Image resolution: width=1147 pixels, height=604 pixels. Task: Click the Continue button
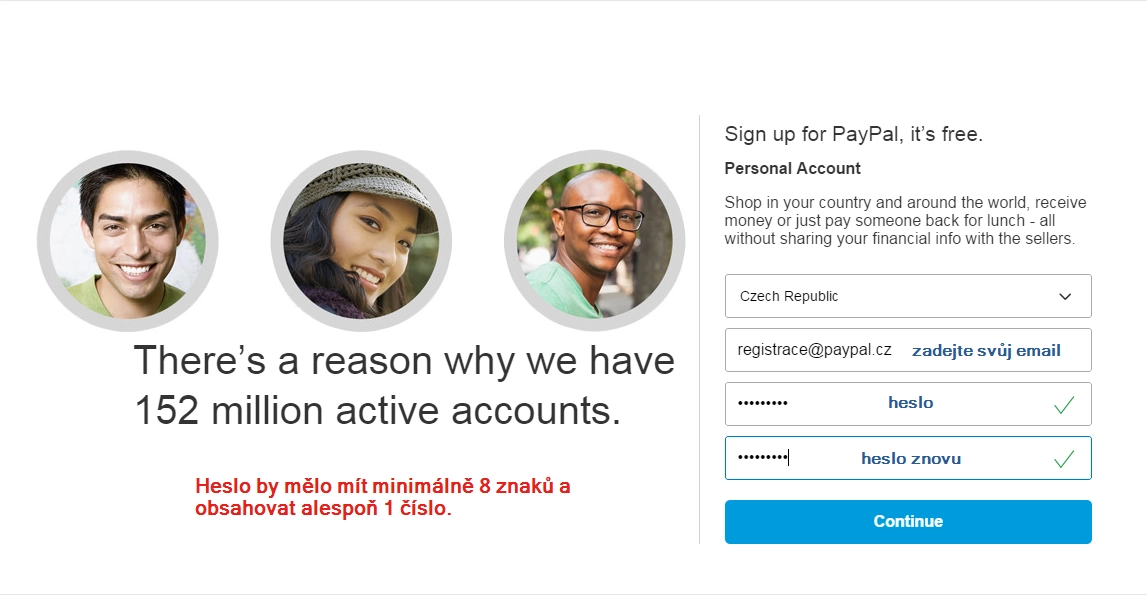908,521
